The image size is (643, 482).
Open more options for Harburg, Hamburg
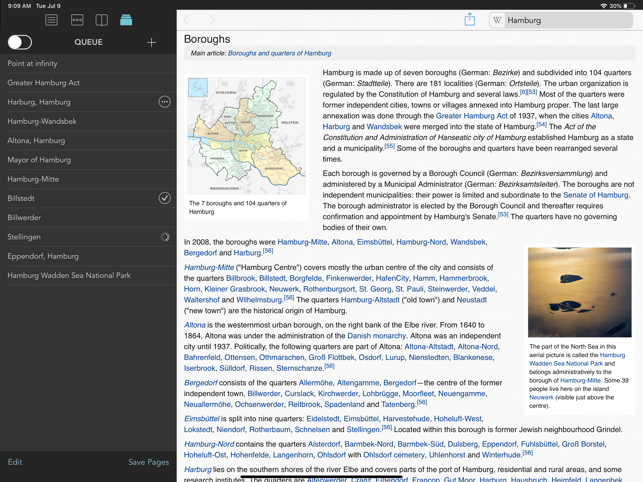point(164,102)
